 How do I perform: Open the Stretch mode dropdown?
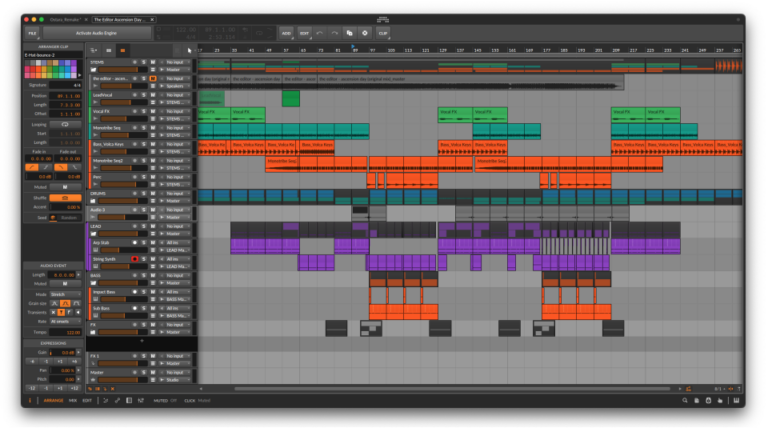click(65, 294)
